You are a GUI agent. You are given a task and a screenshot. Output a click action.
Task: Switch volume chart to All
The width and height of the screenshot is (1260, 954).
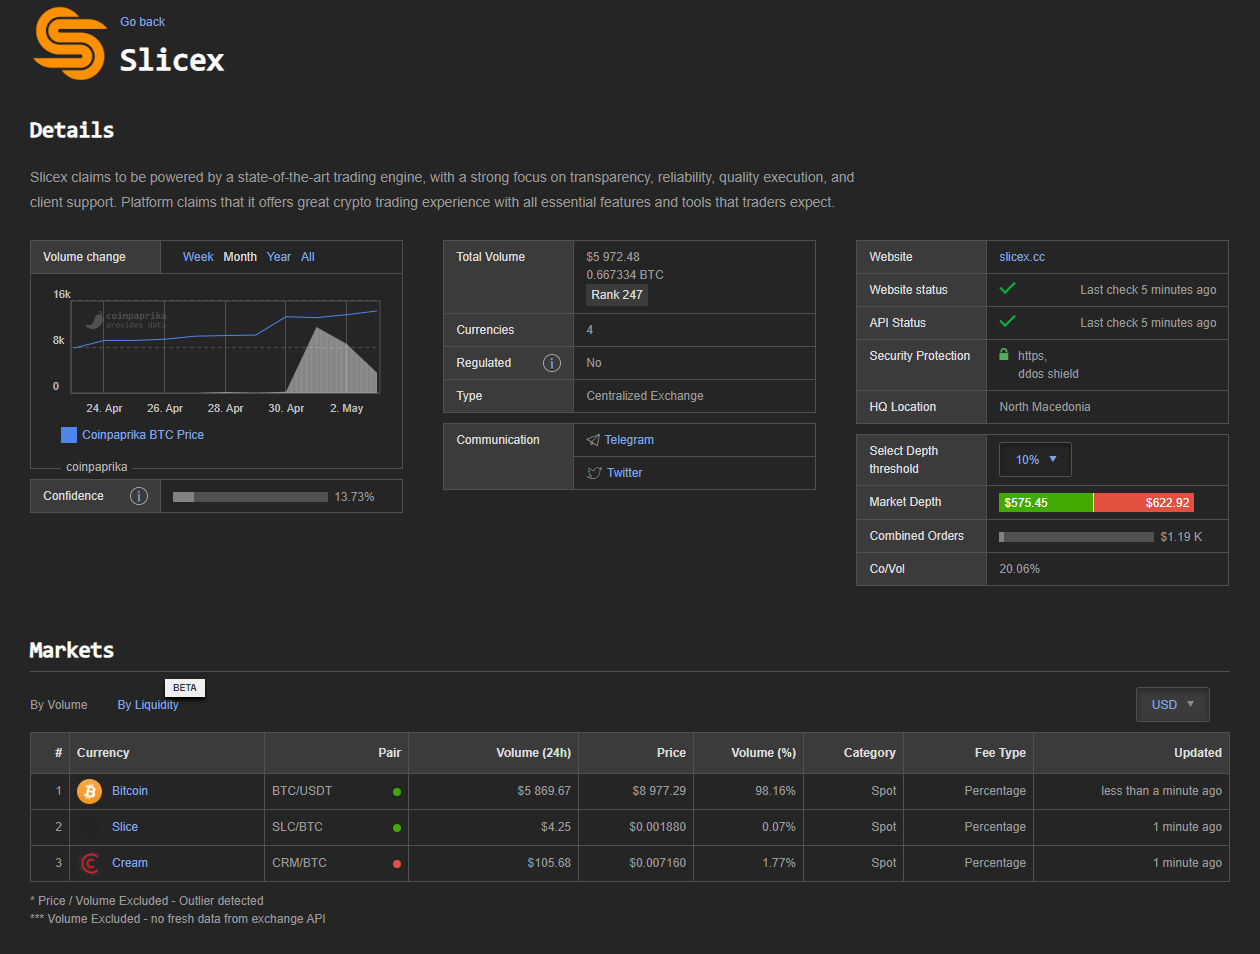point(308,257)
